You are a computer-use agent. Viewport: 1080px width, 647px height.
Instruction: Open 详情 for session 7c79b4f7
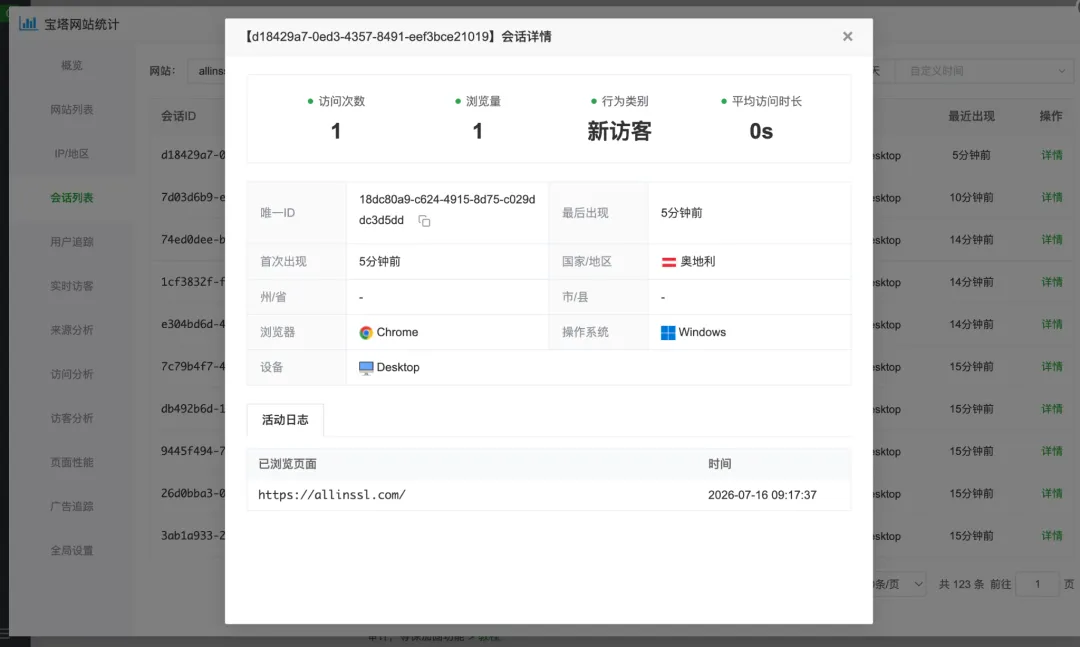1051,367
